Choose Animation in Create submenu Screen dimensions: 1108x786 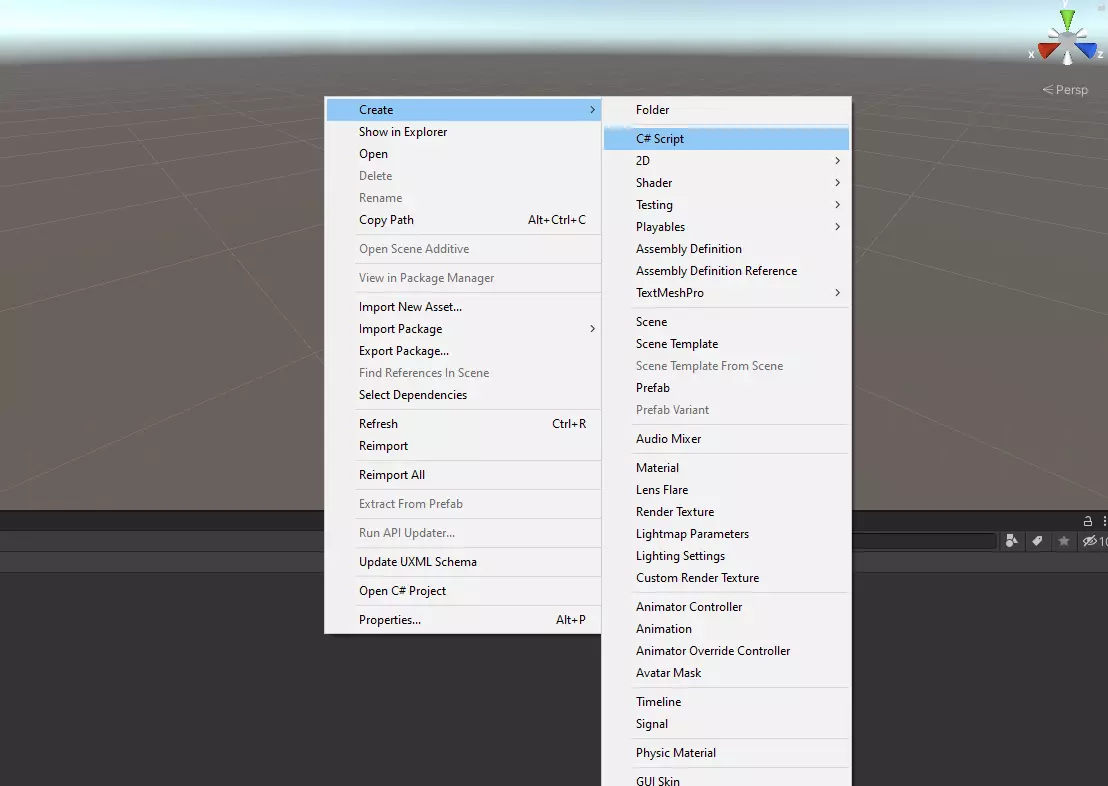coord(726,628)
